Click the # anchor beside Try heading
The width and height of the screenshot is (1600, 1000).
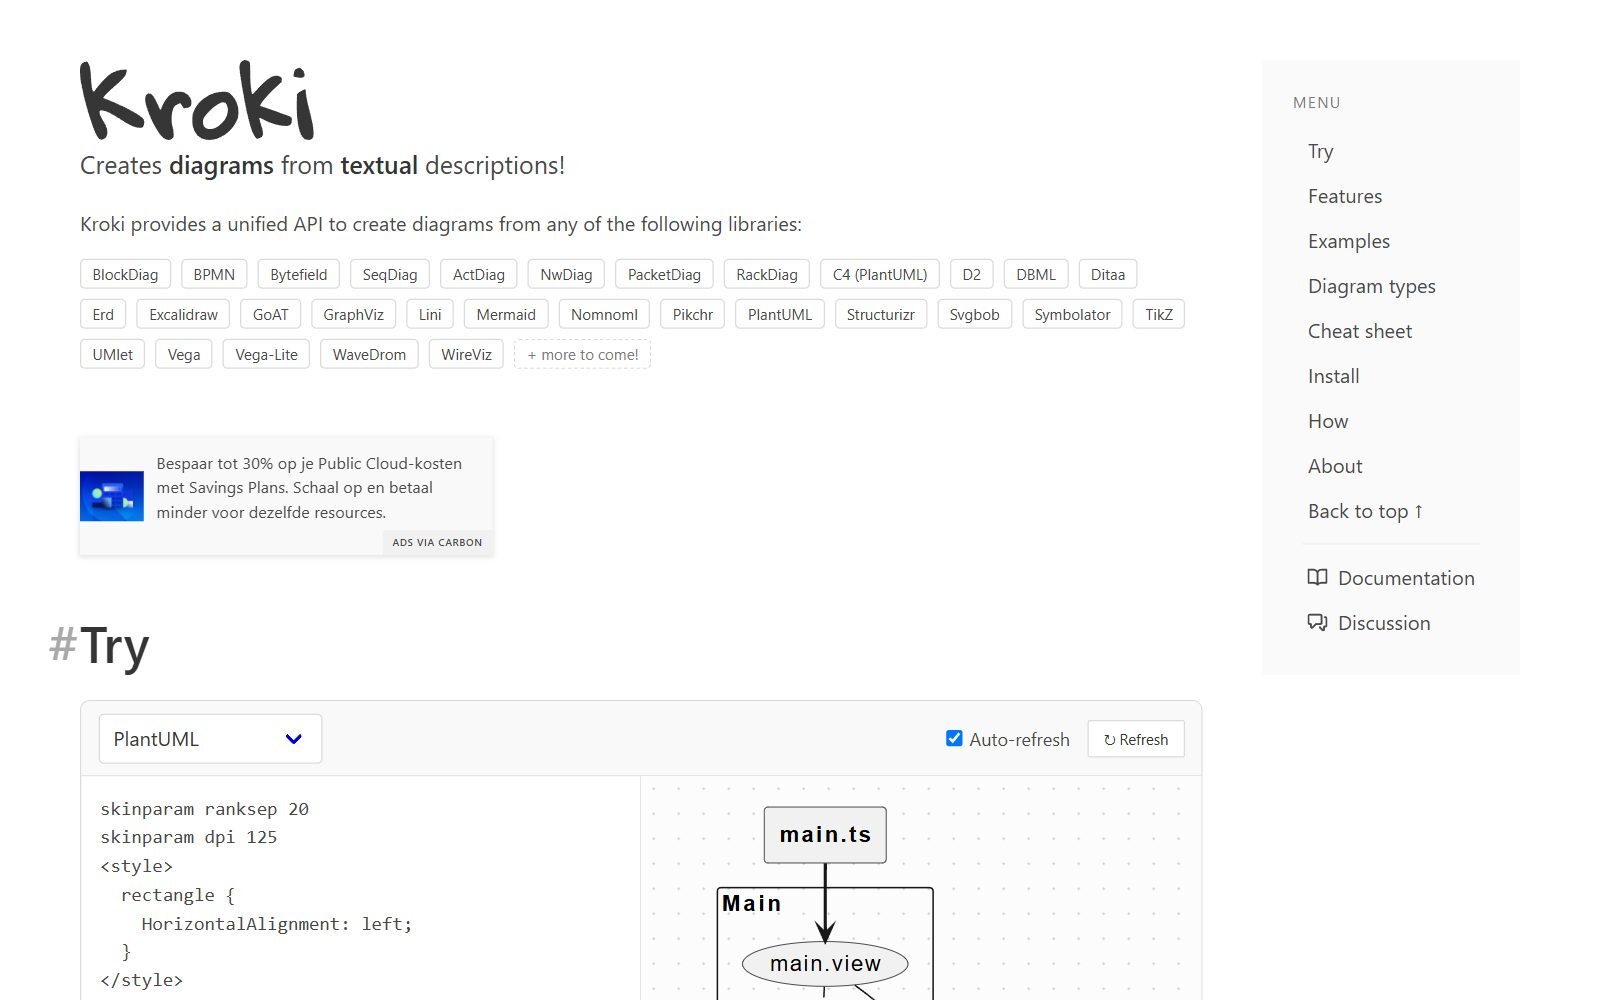(x=62, y=645)
